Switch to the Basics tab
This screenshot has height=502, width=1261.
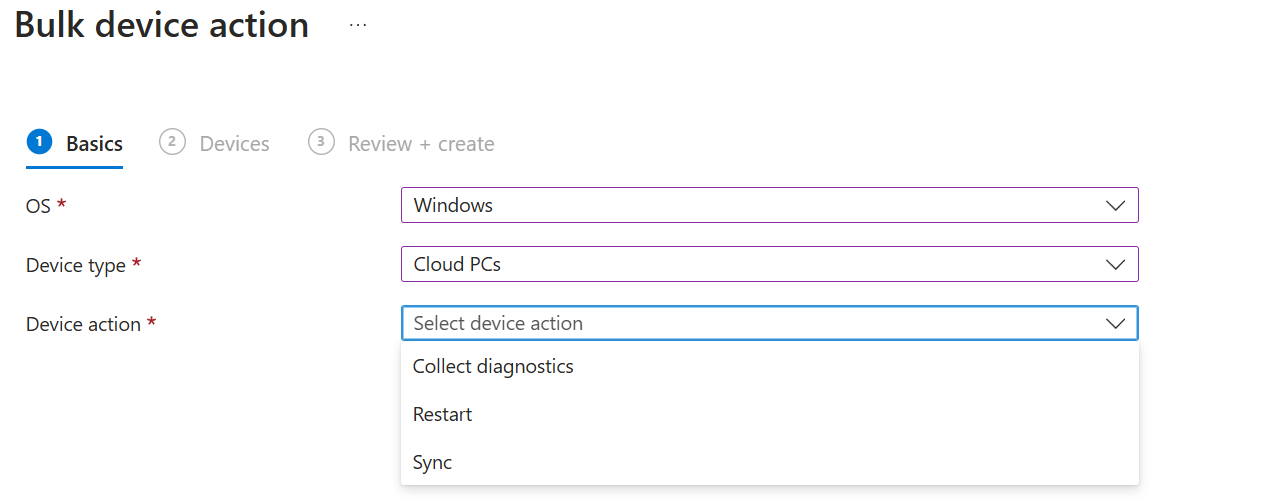[x=94, y=144]
